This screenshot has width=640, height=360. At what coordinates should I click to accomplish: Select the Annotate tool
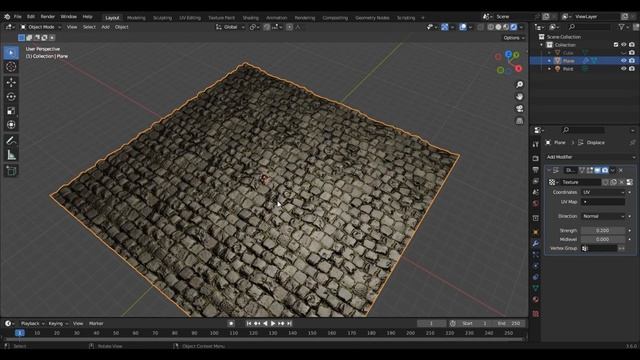tap(11, 141)
